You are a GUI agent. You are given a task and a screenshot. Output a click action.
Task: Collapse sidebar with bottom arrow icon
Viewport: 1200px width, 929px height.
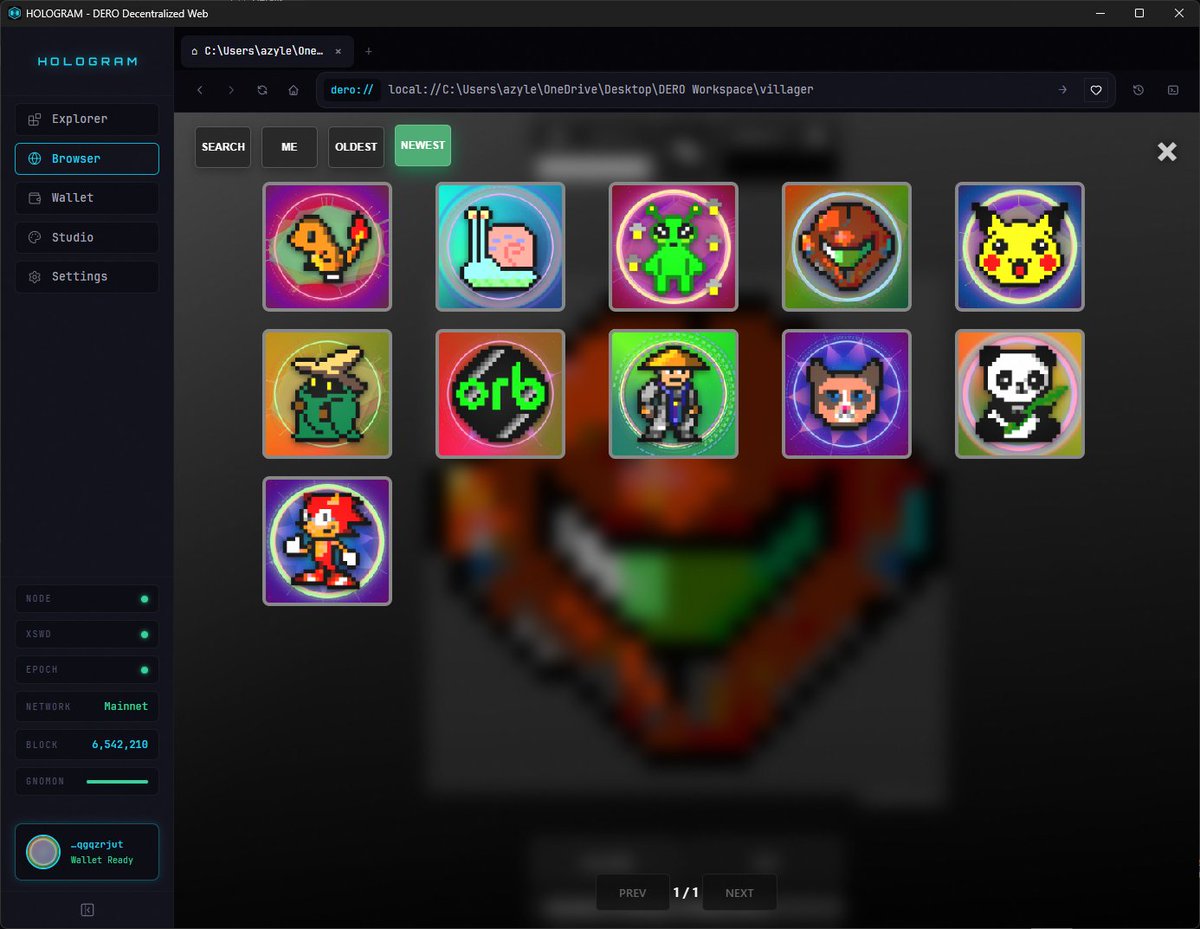point(87,910)
